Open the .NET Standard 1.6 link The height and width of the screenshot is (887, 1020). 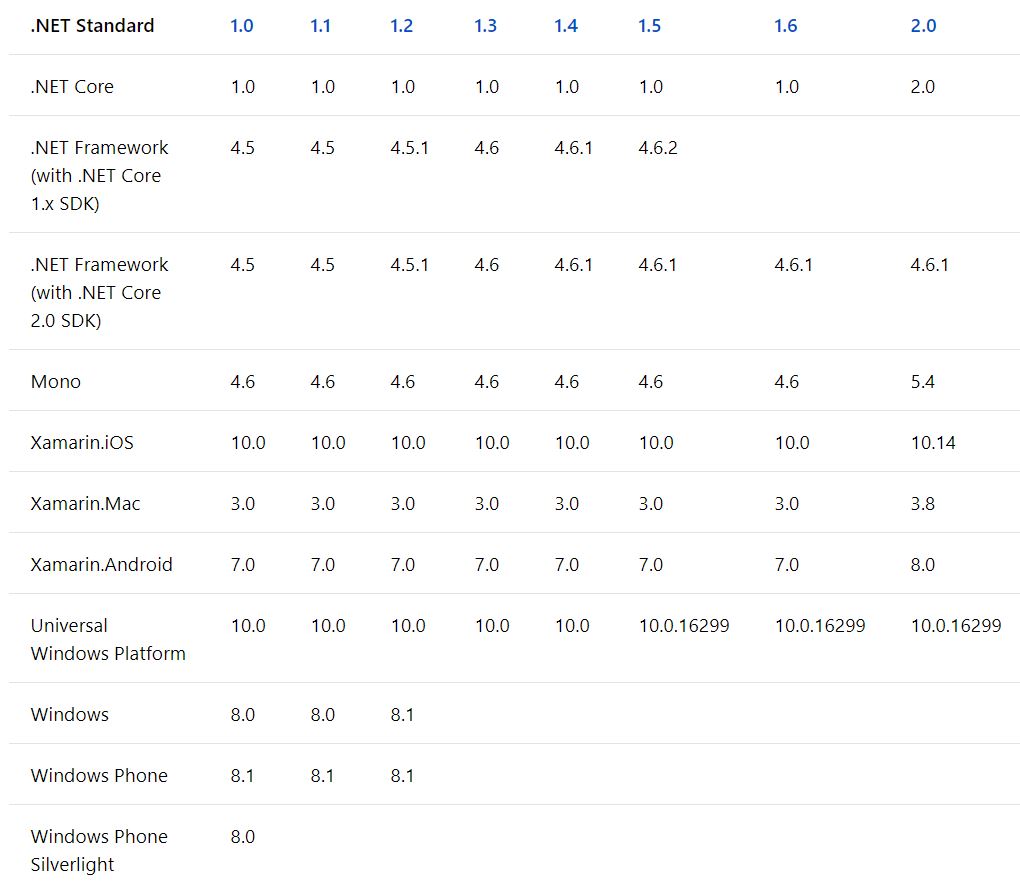tap(785, 25)
